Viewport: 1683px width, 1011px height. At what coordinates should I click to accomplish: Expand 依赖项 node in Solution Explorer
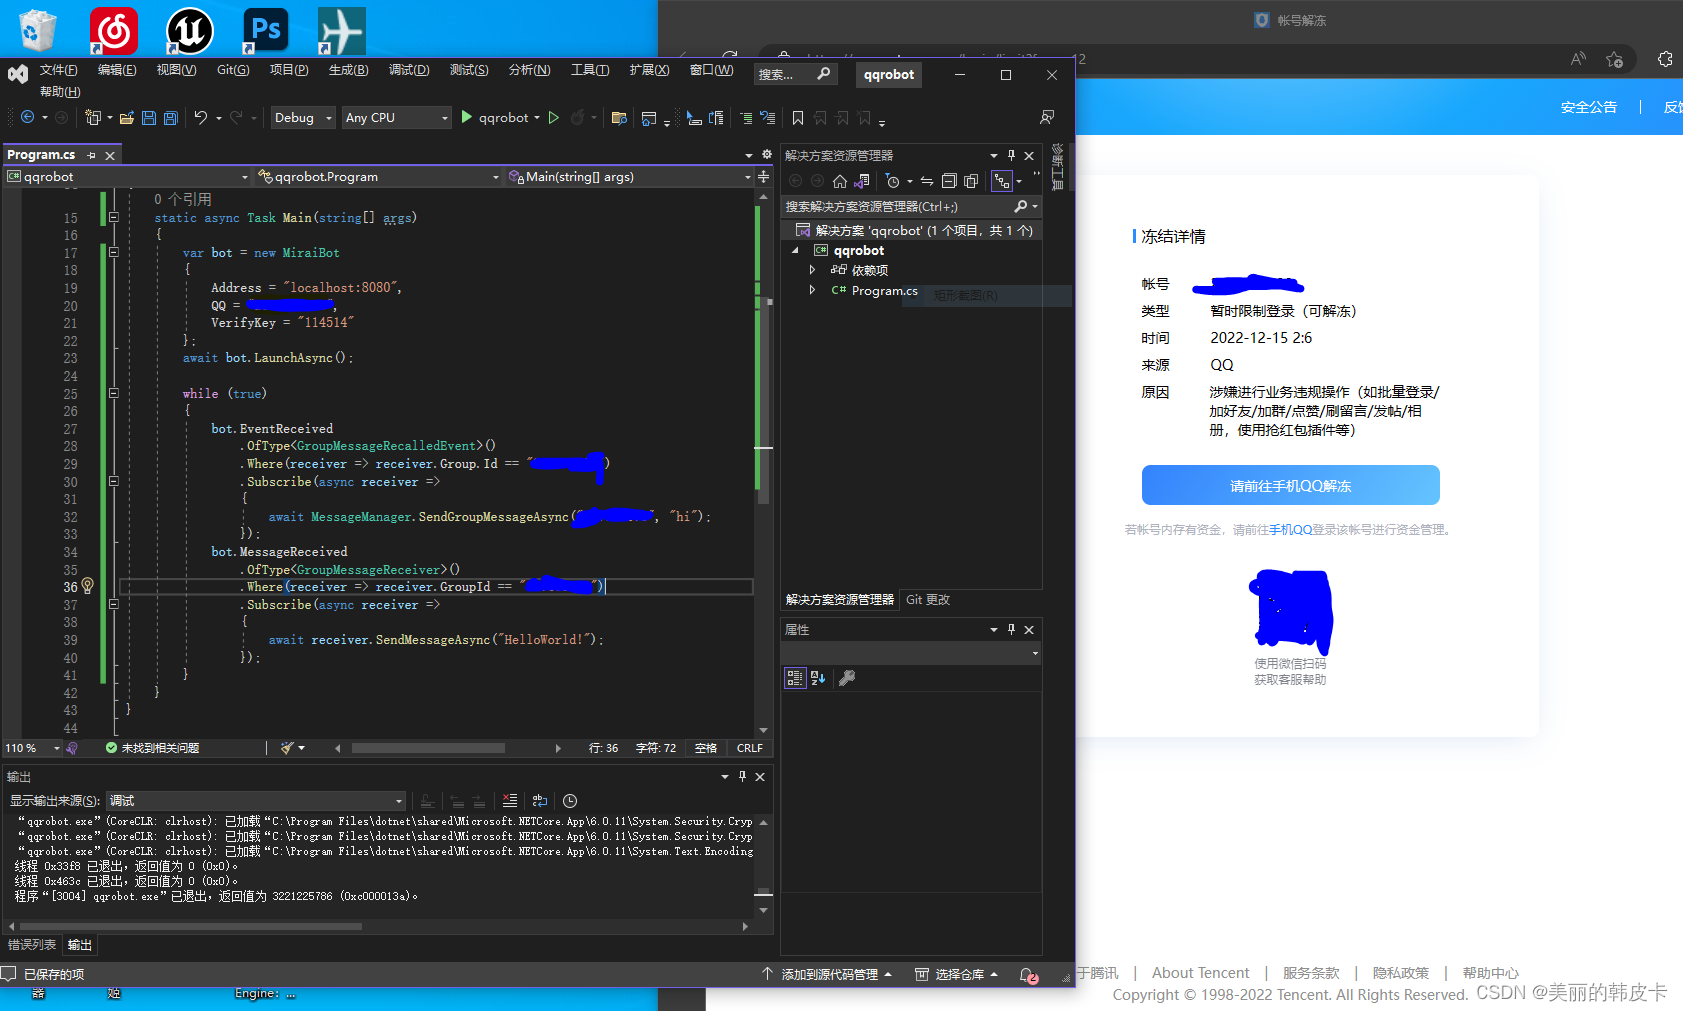pos(813,270)
